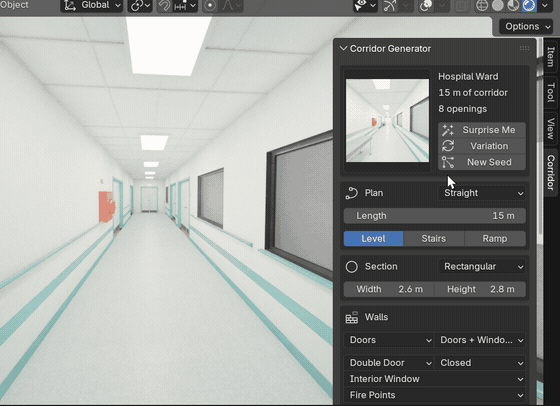
Task: Open the Fire Points dropdown
Action: 435,395
